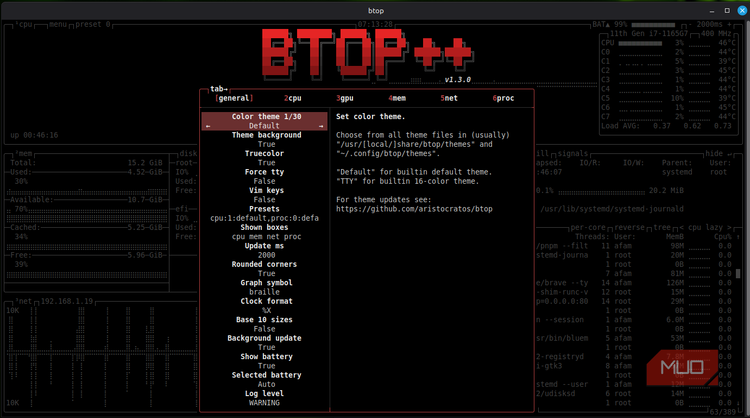Click the Threads column header
This screenshot has height=418, width=750.
click(x=592, y=237)
